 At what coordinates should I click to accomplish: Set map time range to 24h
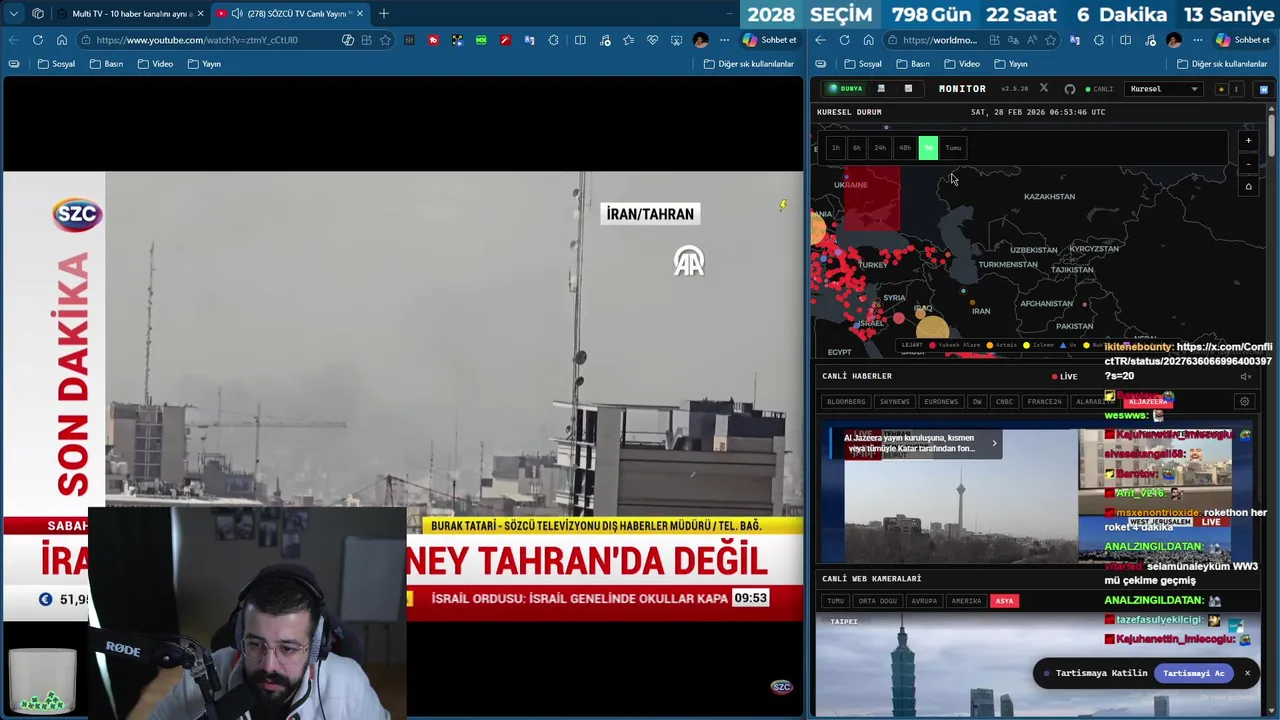point(880,148)
